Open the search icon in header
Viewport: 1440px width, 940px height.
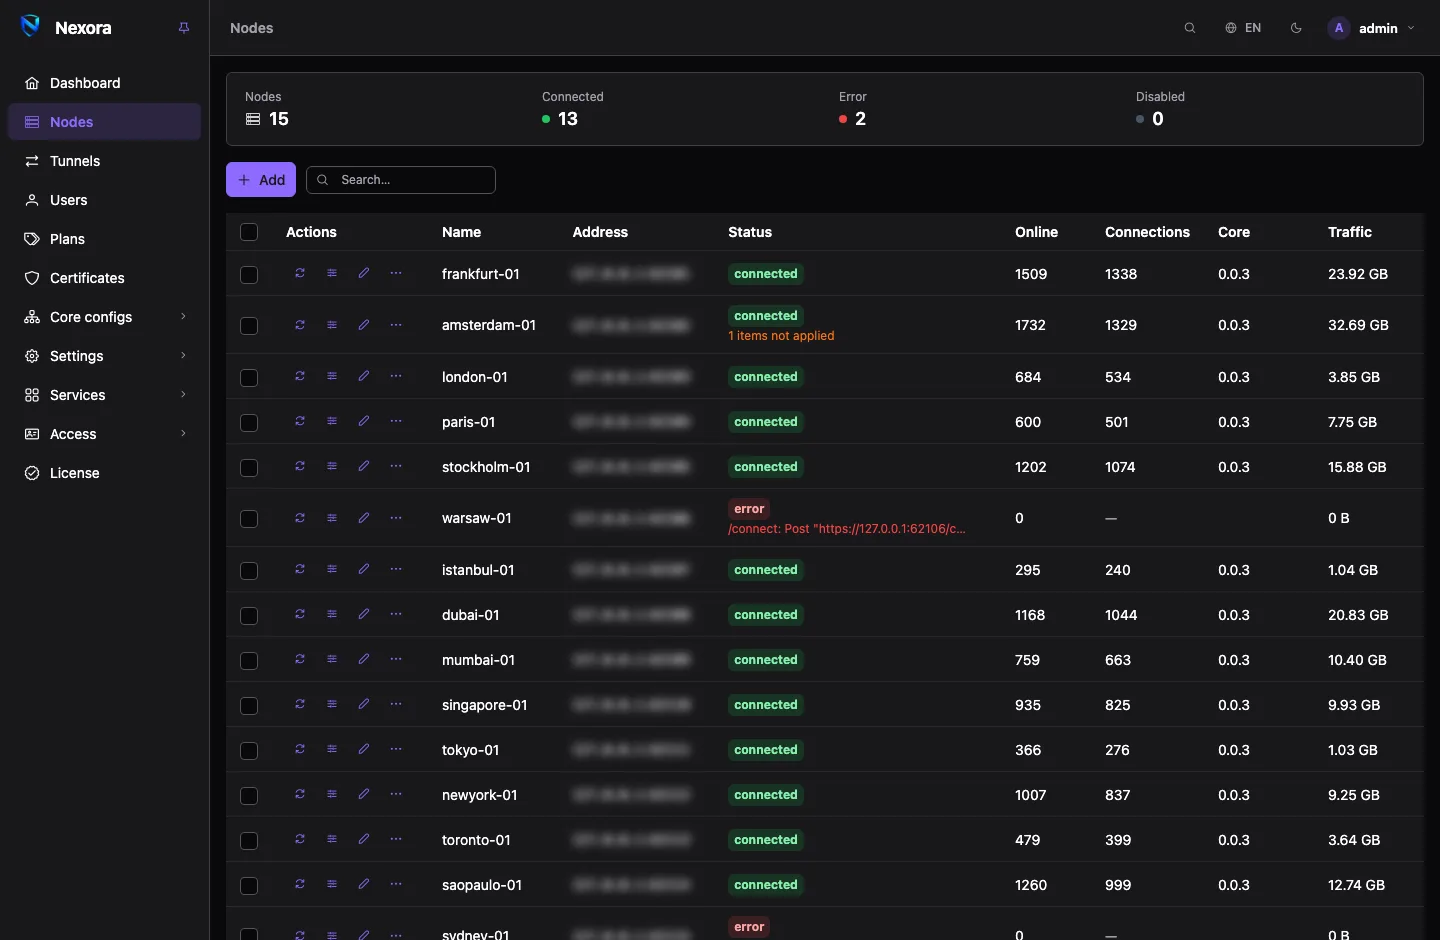(x=1190, y=28)
